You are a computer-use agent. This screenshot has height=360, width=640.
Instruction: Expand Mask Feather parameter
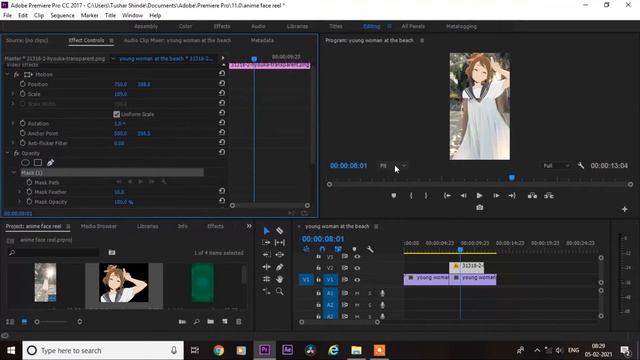click(19, 192)
